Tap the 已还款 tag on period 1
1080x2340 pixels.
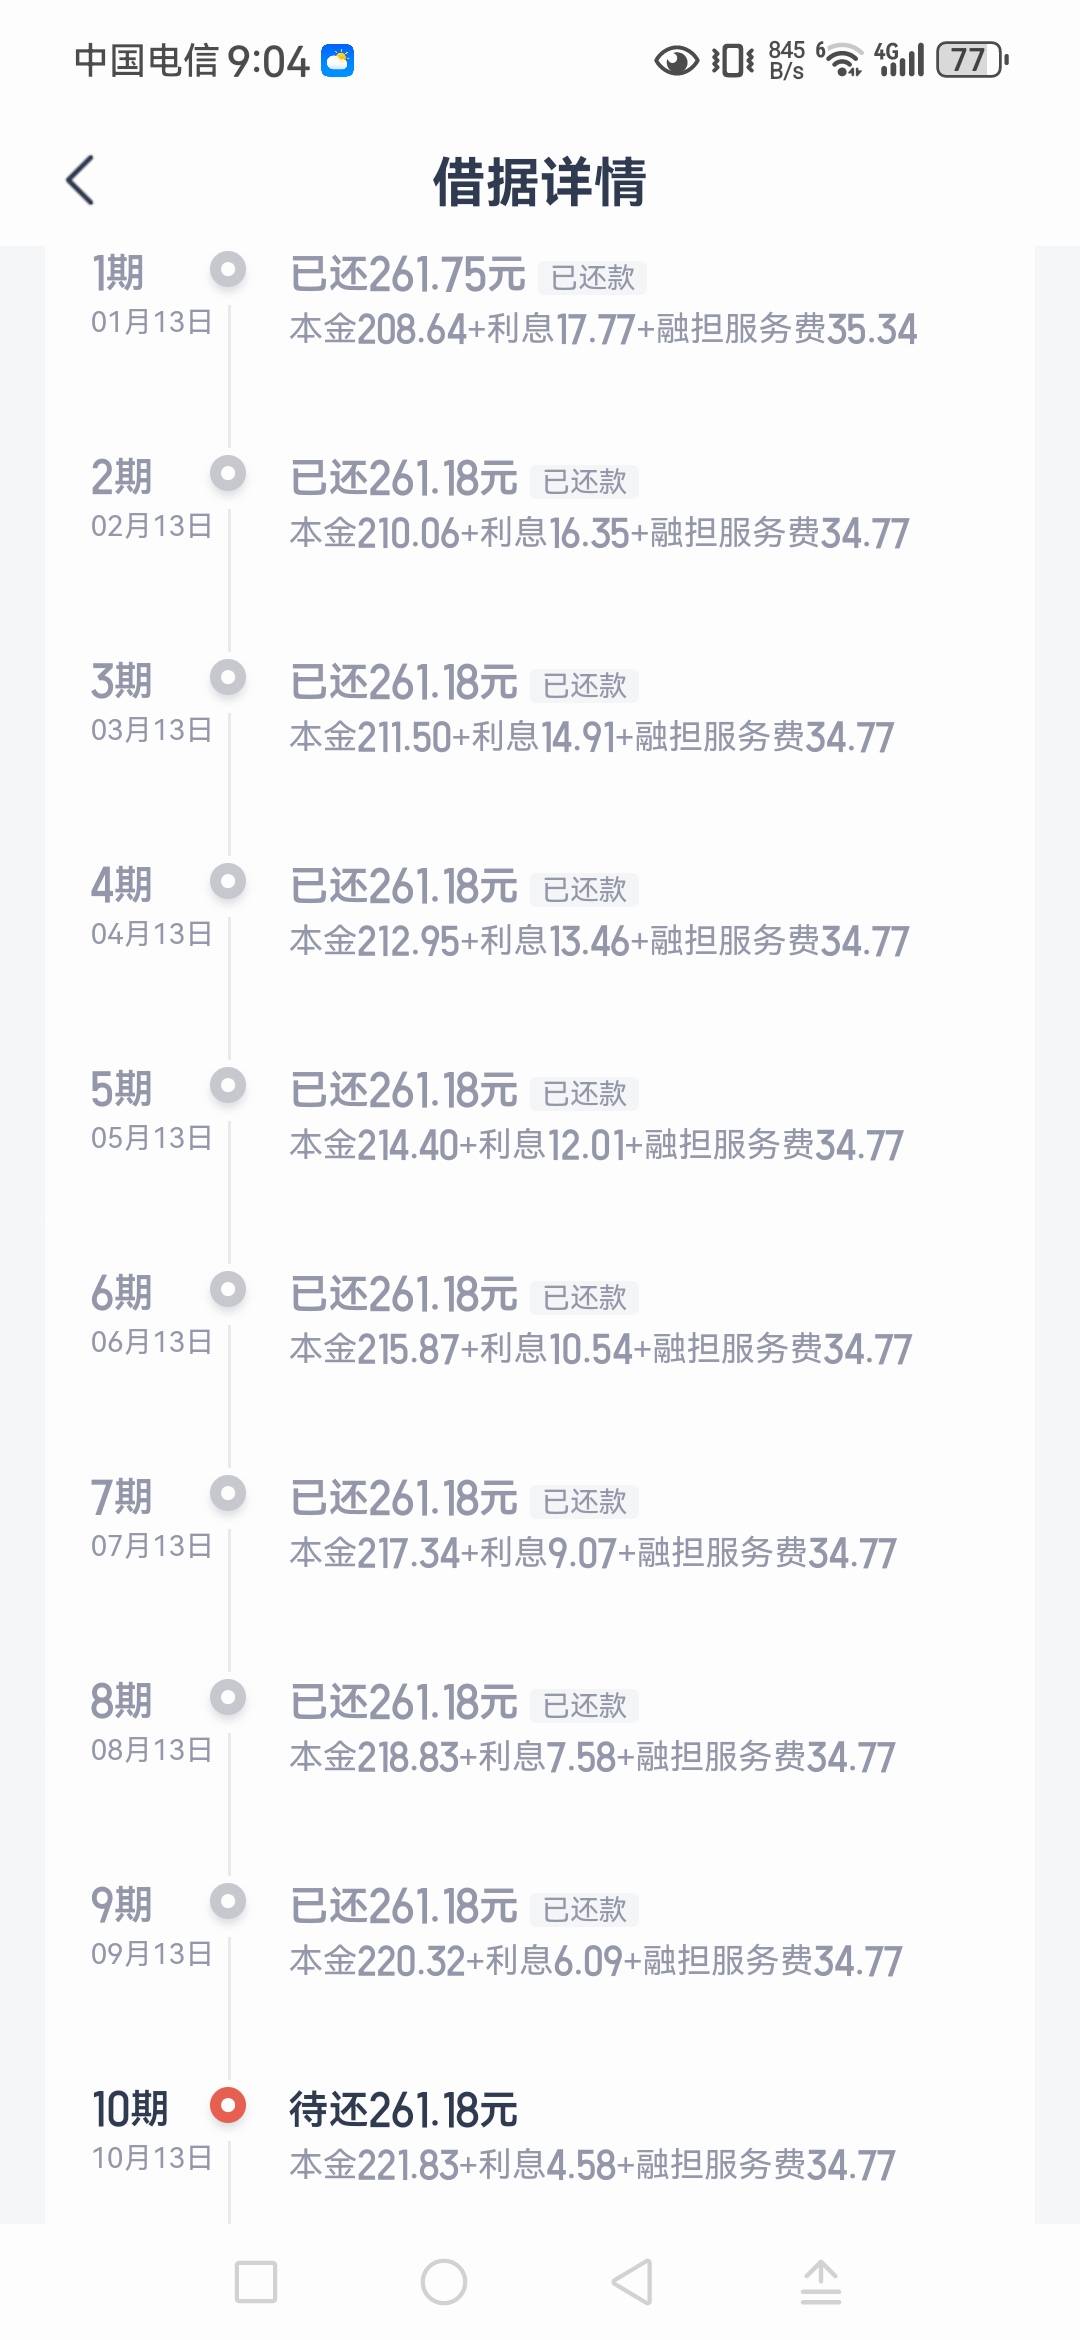(593, 278)
